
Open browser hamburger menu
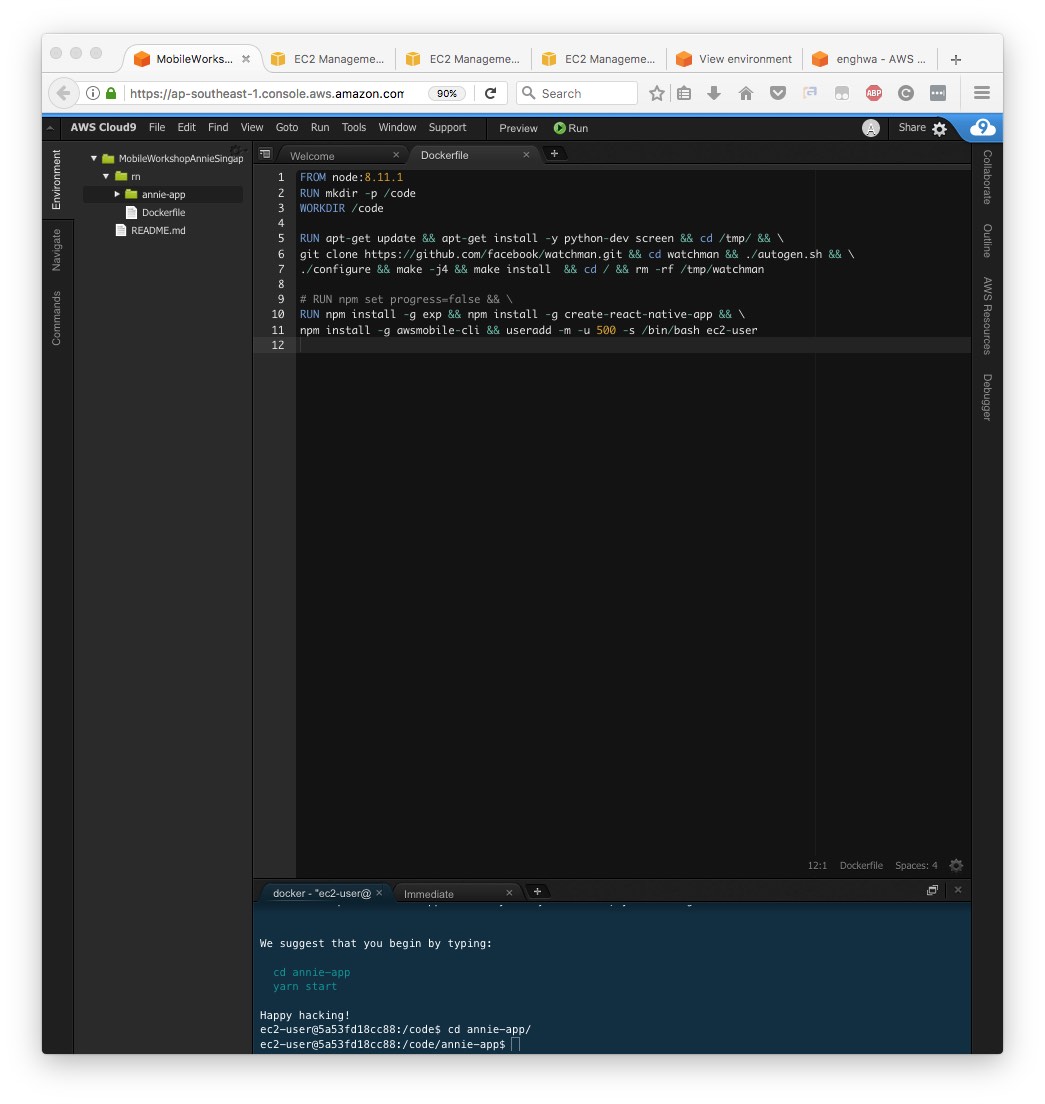click(x=982, y=93)
